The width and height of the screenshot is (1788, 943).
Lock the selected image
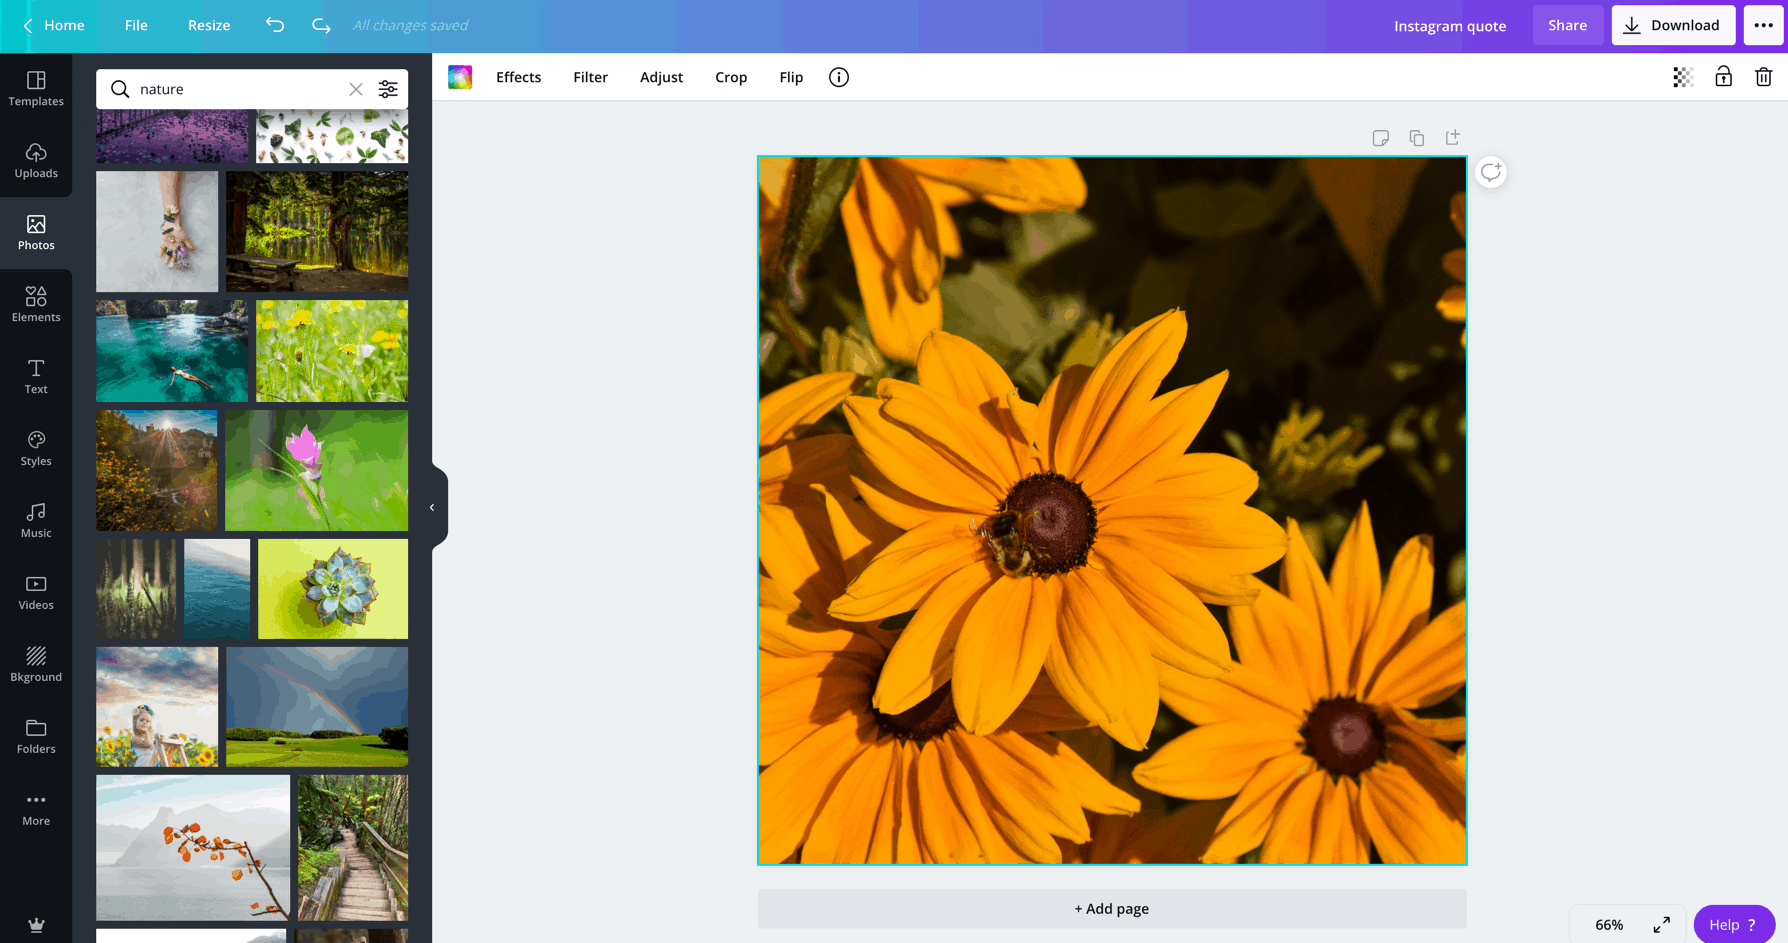[x=1723, y=77]
